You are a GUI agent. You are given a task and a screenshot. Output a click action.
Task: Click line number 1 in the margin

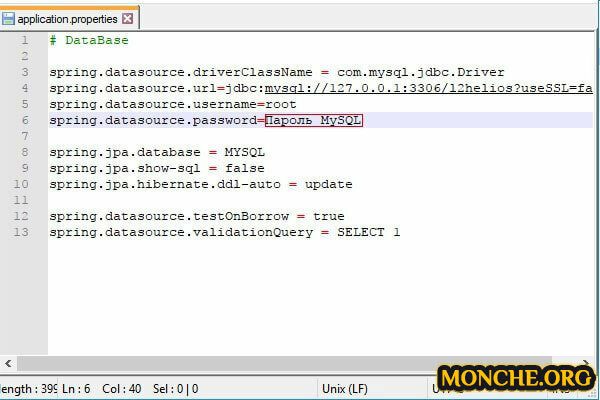(23, 40)
